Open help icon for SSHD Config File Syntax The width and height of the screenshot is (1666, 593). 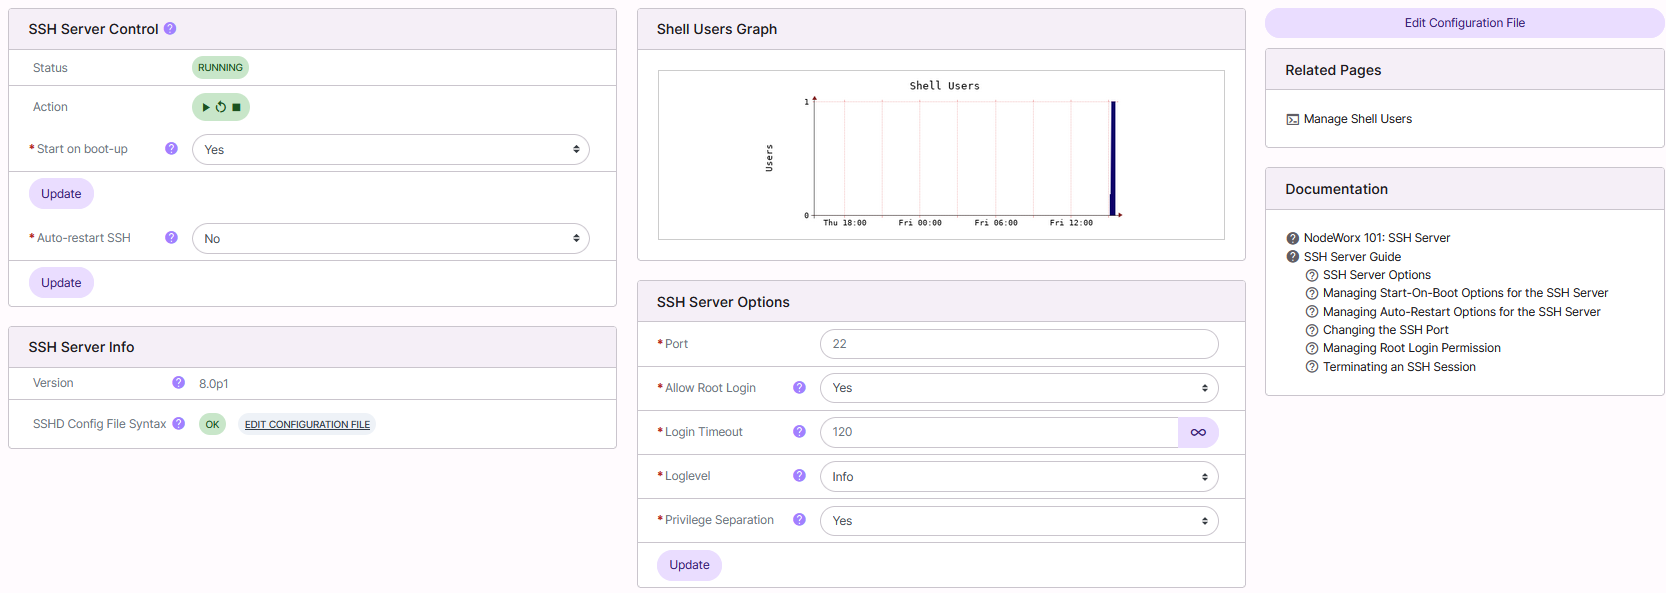(178, 423)
